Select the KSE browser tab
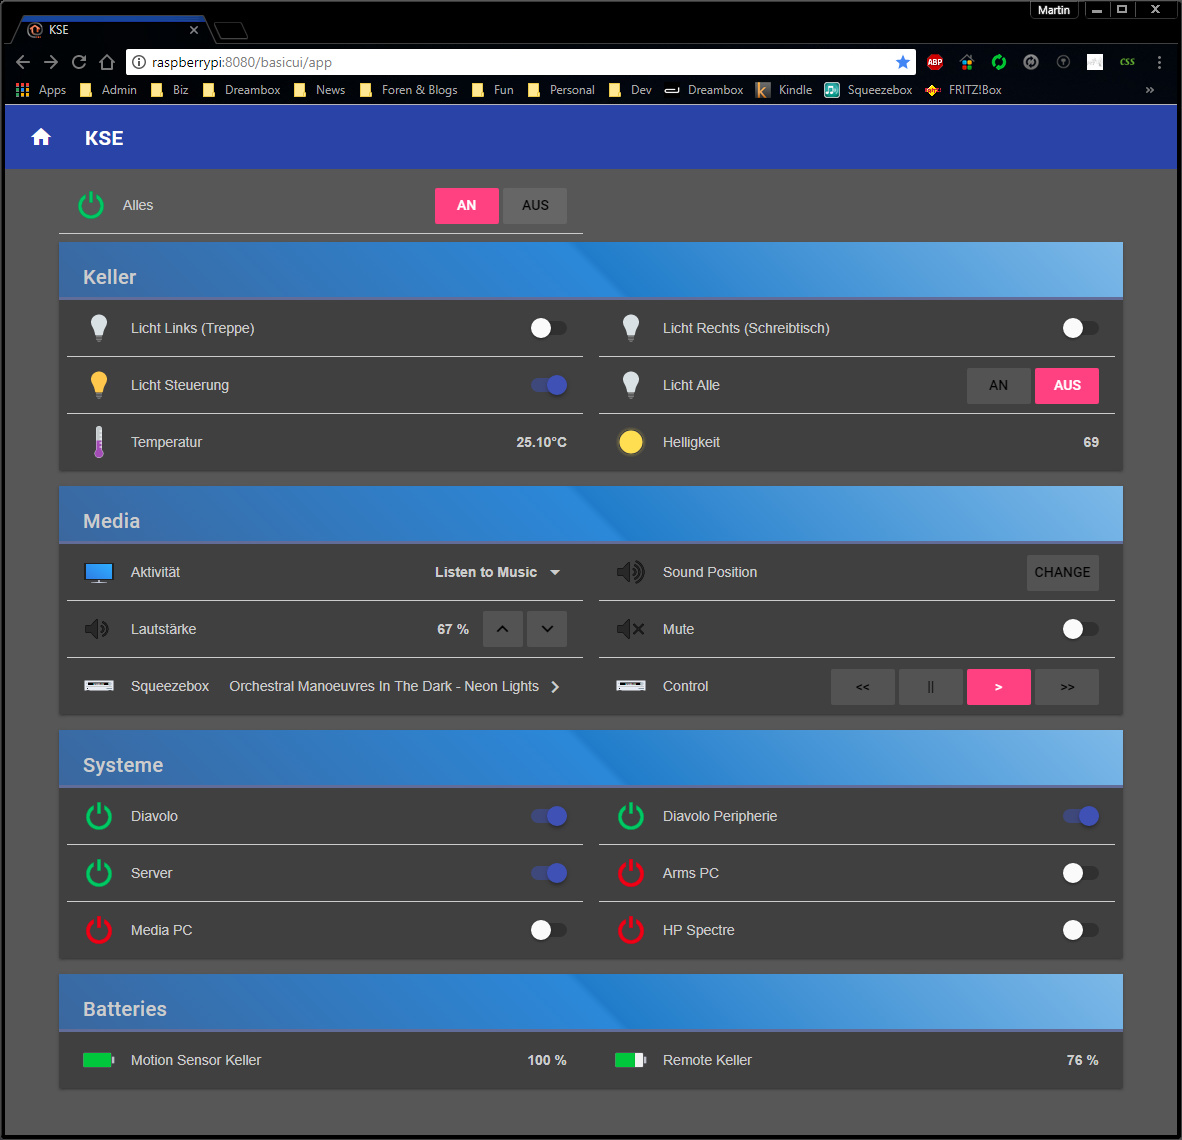Image resolution: width=1182 pixels, height=1140 pixels. 110,30
